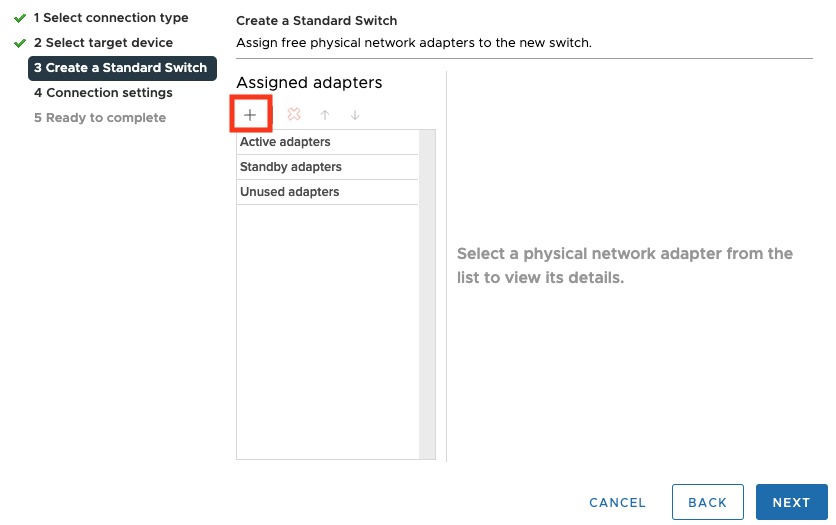Select step 3 Create a Standard Switch

point(121,68)
